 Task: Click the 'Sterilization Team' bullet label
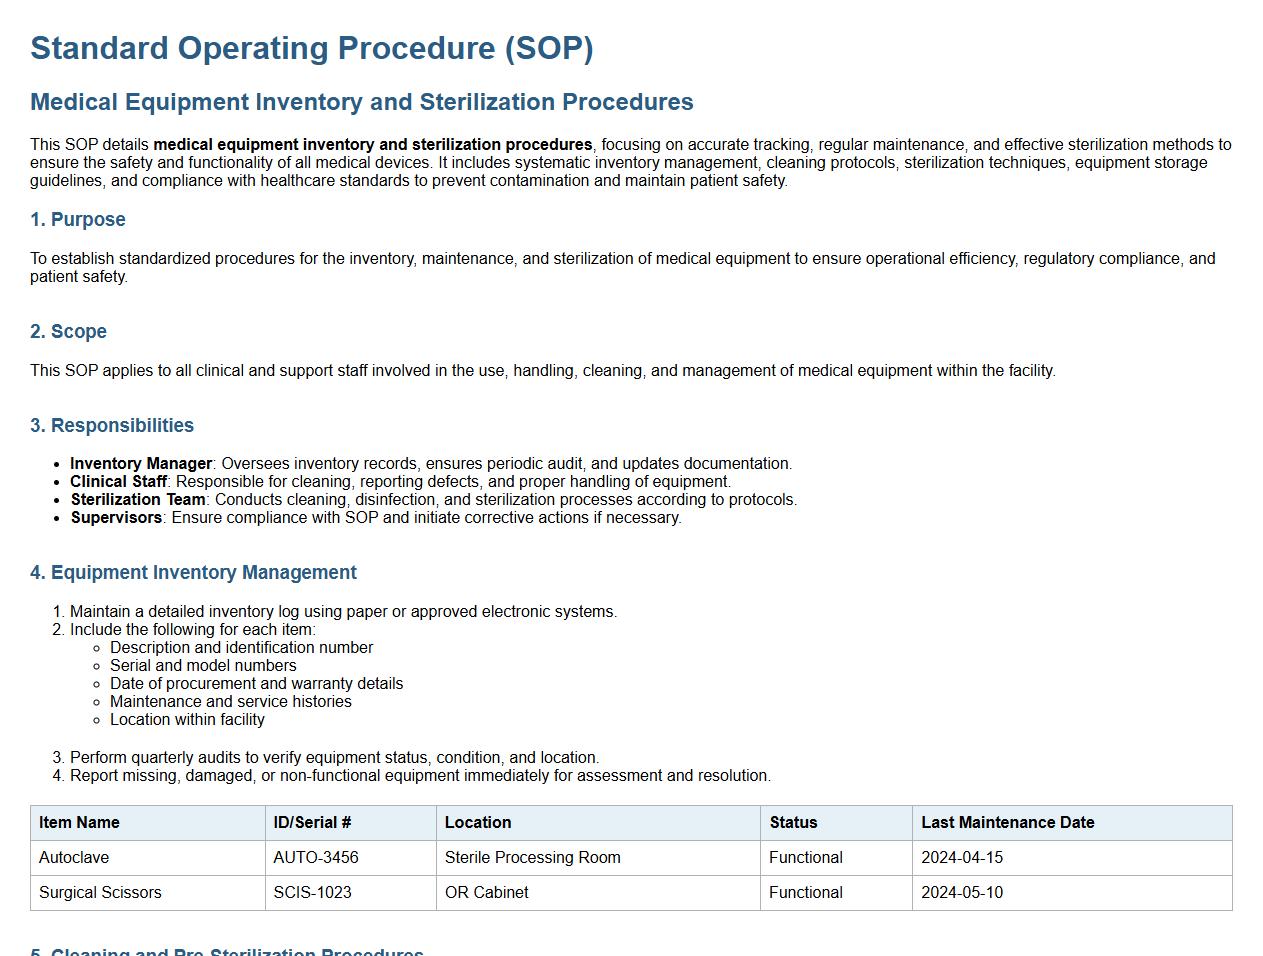(x=138, y=500)
